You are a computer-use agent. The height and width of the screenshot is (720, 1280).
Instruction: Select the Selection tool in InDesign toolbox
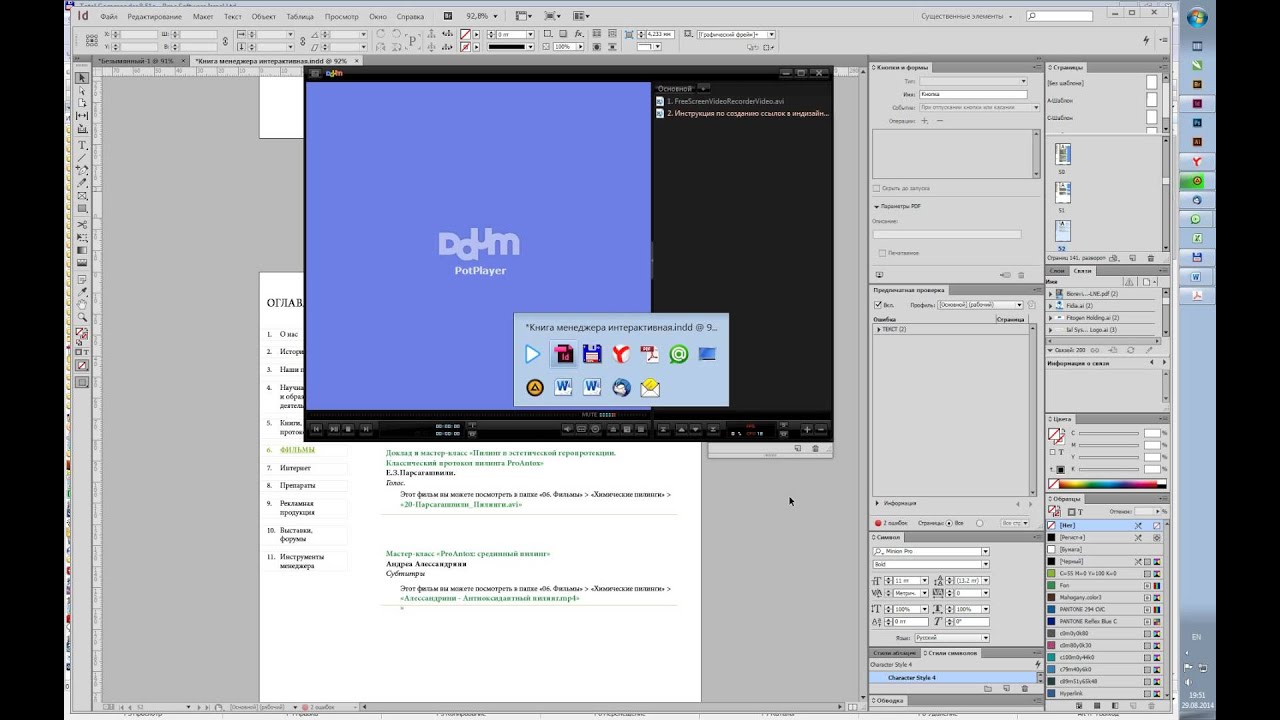82,78
